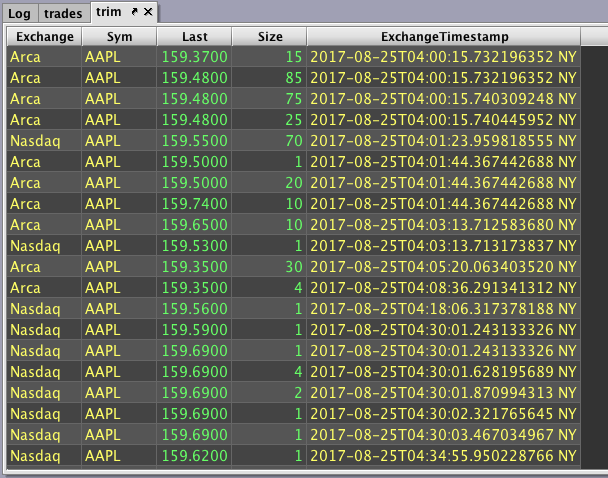
Task: Click the pop-out icon on trim tab
Action: 134,11
